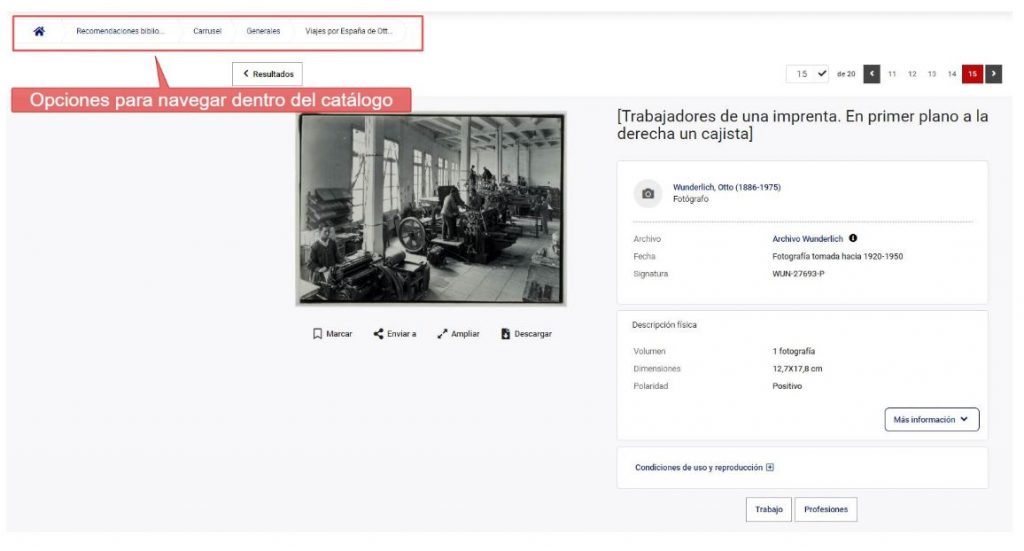The width and height of the screenshot is (1024, 551).
Task: Open the Recomendaciones biblio... breadcrumb
Action: (120, 31)
